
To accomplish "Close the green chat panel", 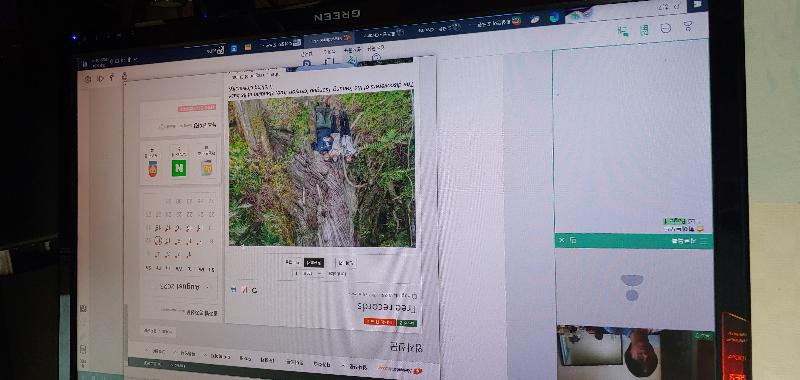I will click(x=562, y=240).
